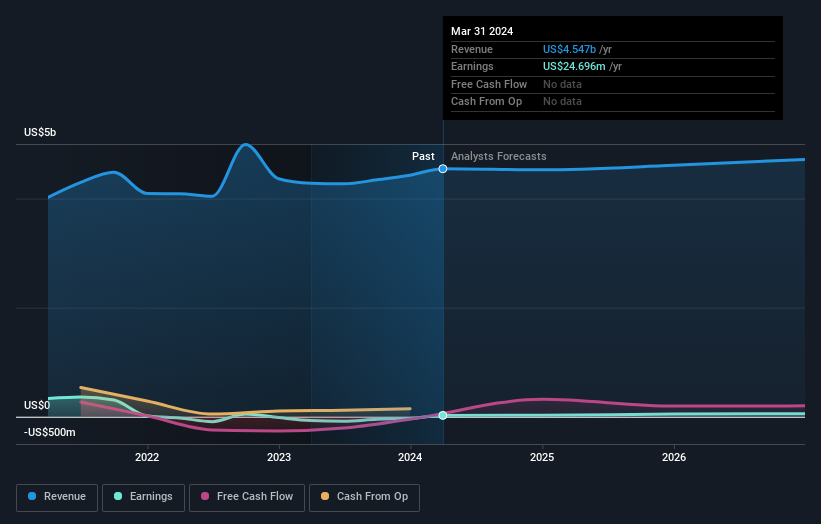Click the tooltip date 'Mar 31 2024'
Image resolution: width=821 pixels, height=524 pixels.
point(482,31)
